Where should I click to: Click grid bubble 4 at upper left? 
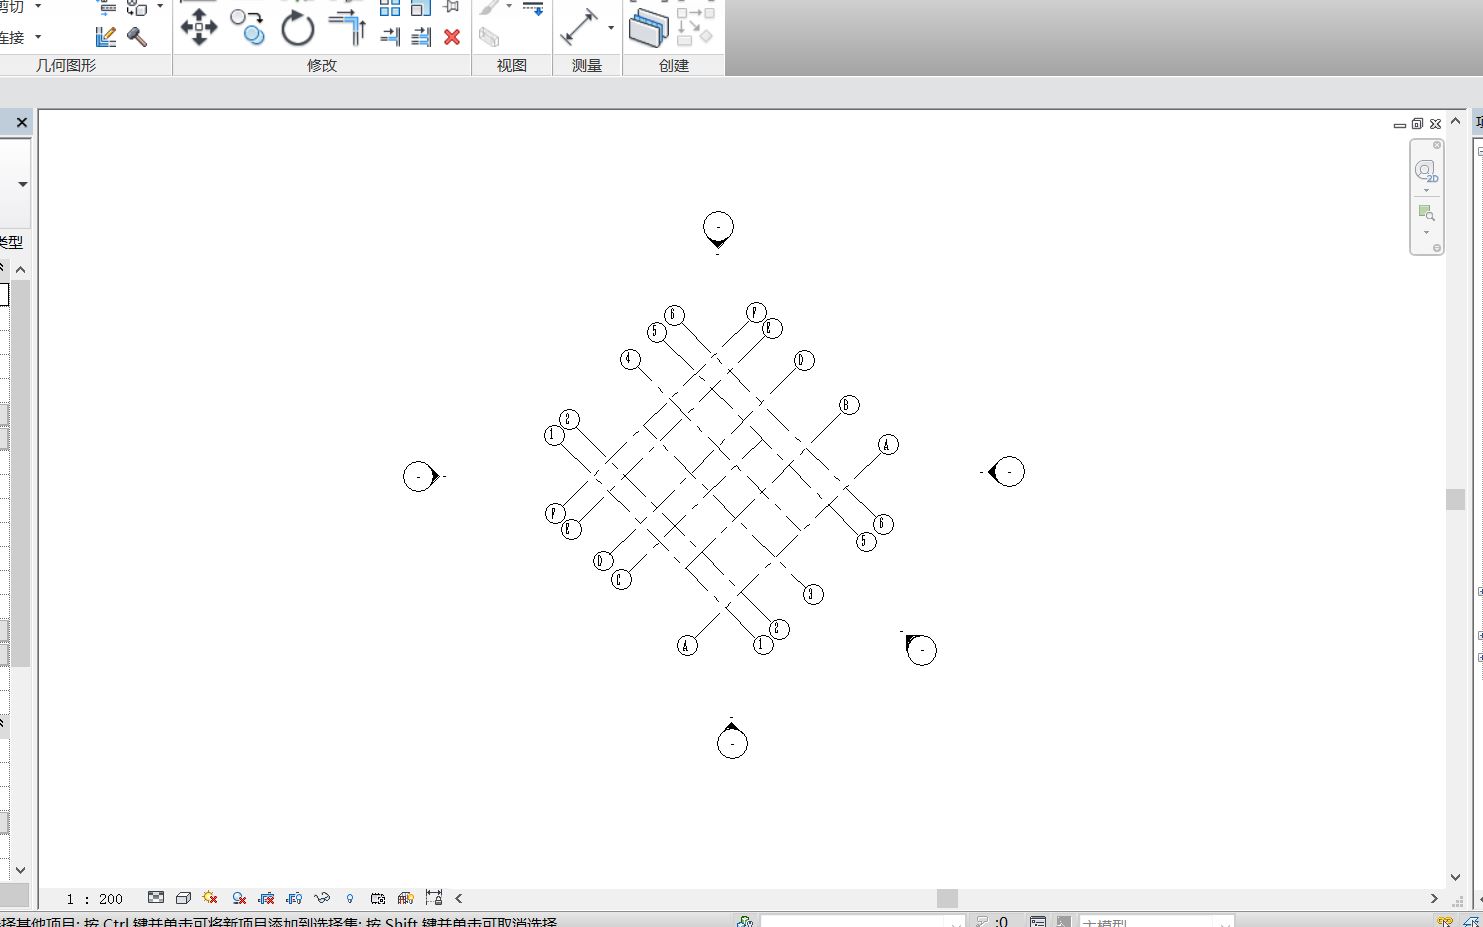[x=629, y=359]
